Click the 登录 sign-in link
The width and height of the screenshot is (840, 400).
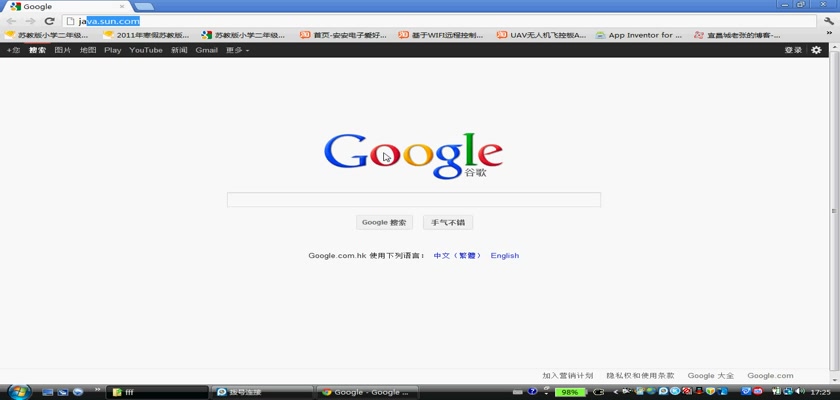793,50
